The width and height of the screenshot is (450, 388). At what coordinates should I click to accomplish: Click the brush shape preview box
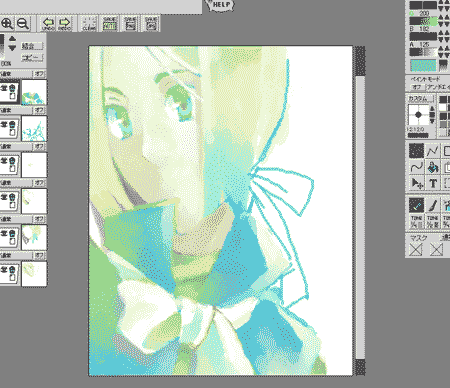coord(419,115)
